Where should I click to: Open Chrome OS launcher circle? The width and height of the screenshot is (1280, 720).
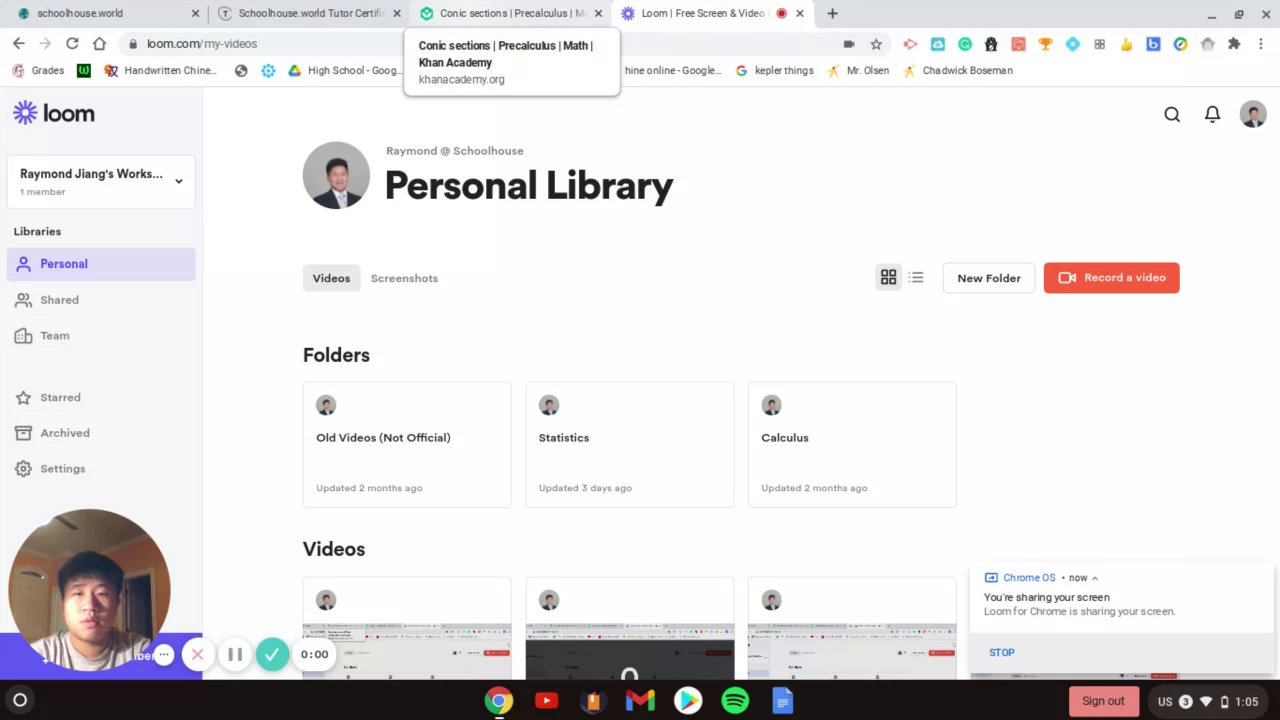pos(19,700)
